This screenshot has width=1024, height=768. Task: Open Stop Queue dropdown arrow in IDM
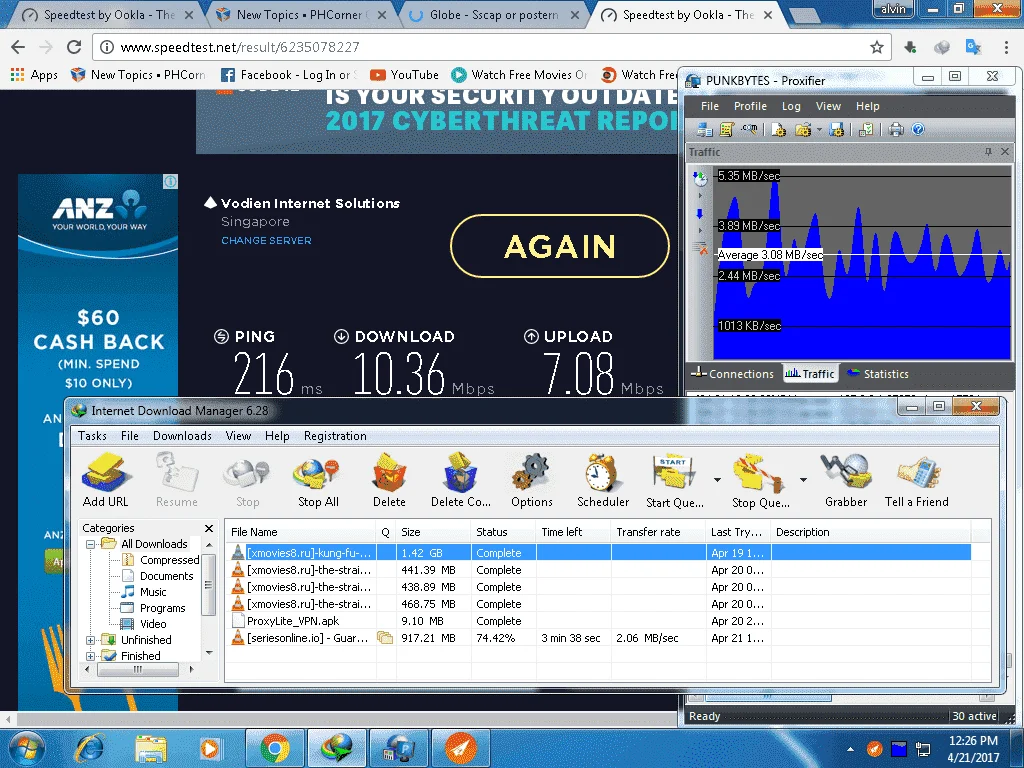tap(803, 480)
